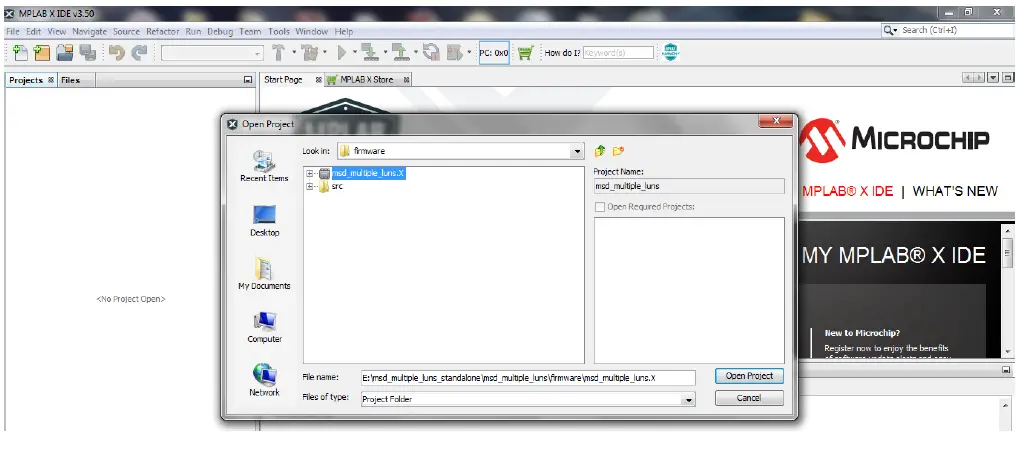Open the Files of type dropdown
This screenshot has width=1016, height=453.
(688, 399)
